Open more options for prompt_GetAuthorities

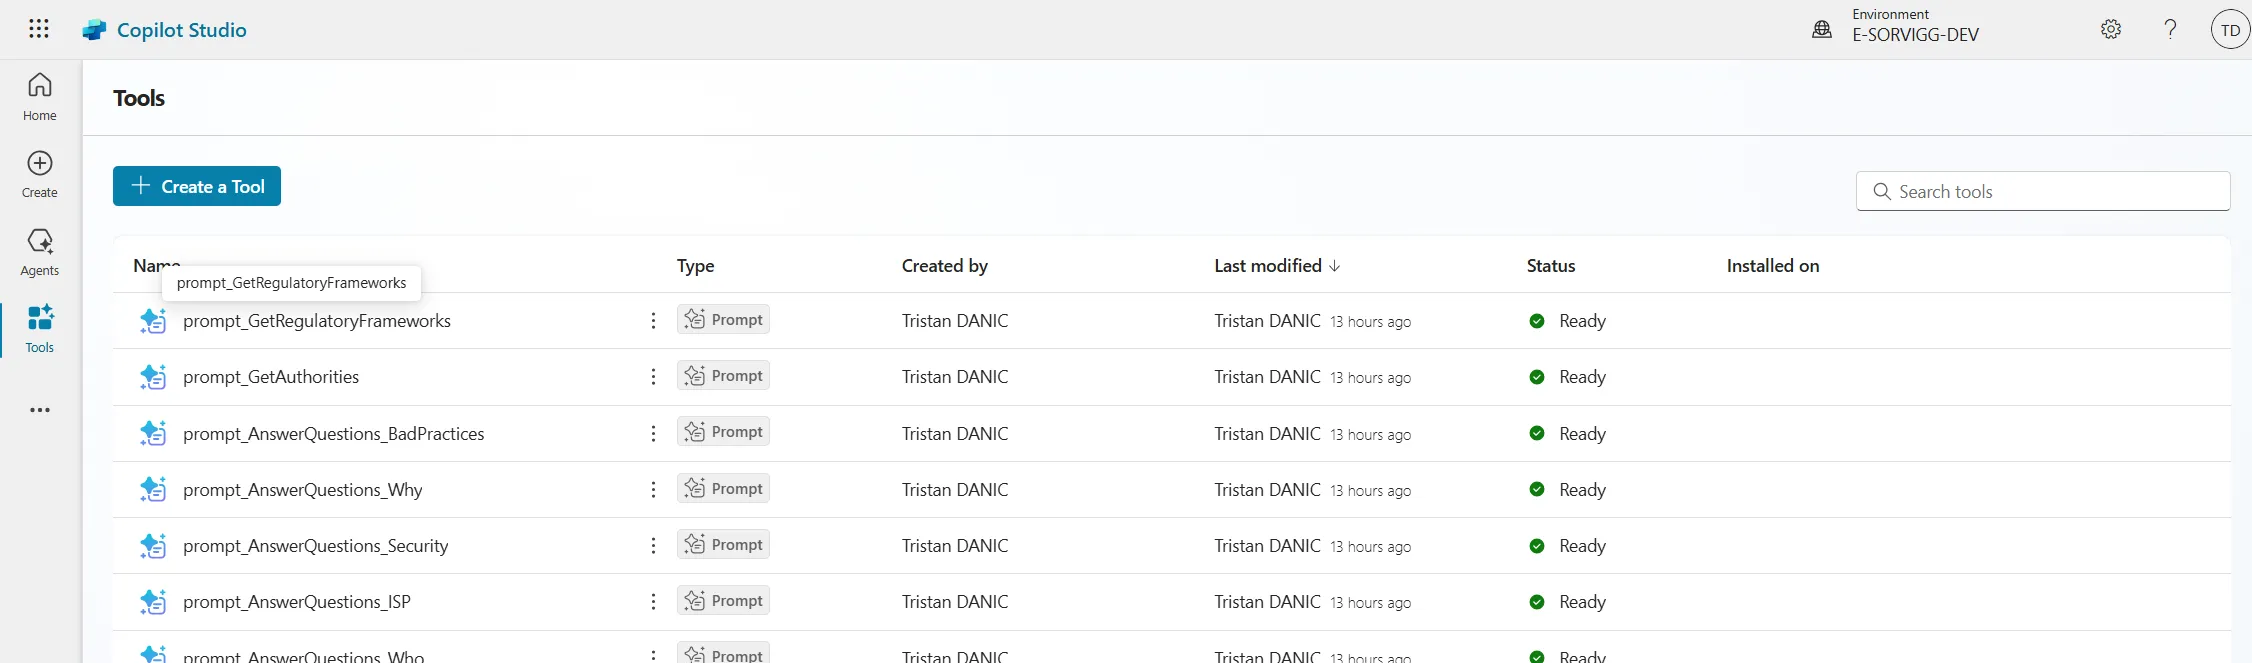pos(653,376)
